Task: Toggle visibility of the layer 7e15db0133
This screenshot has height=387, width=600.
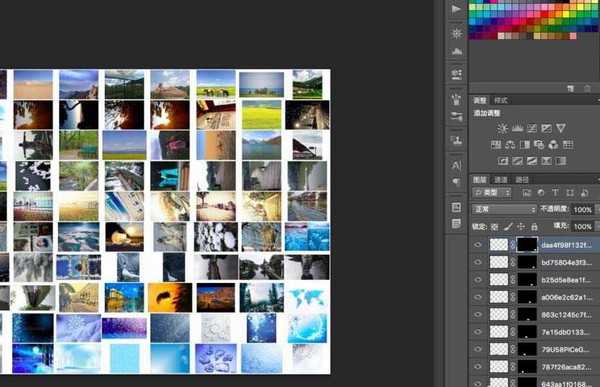Action: pos(478,332)
